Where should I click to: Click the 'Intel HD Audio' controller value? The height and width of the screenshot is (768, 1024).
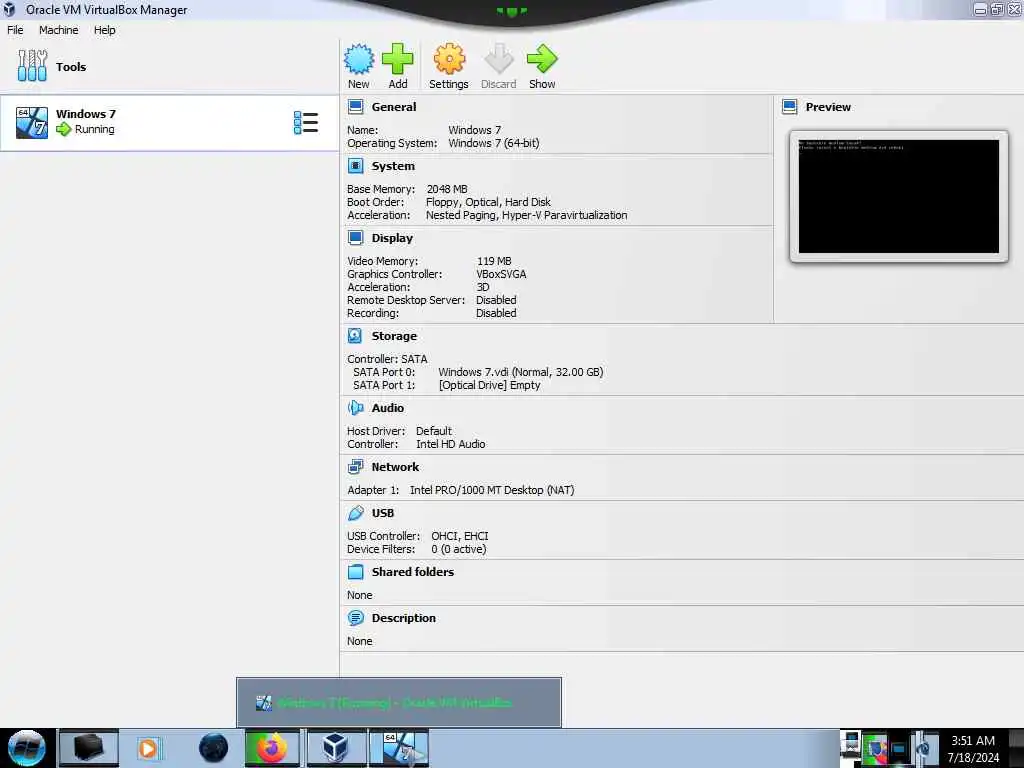pos(451,443)
